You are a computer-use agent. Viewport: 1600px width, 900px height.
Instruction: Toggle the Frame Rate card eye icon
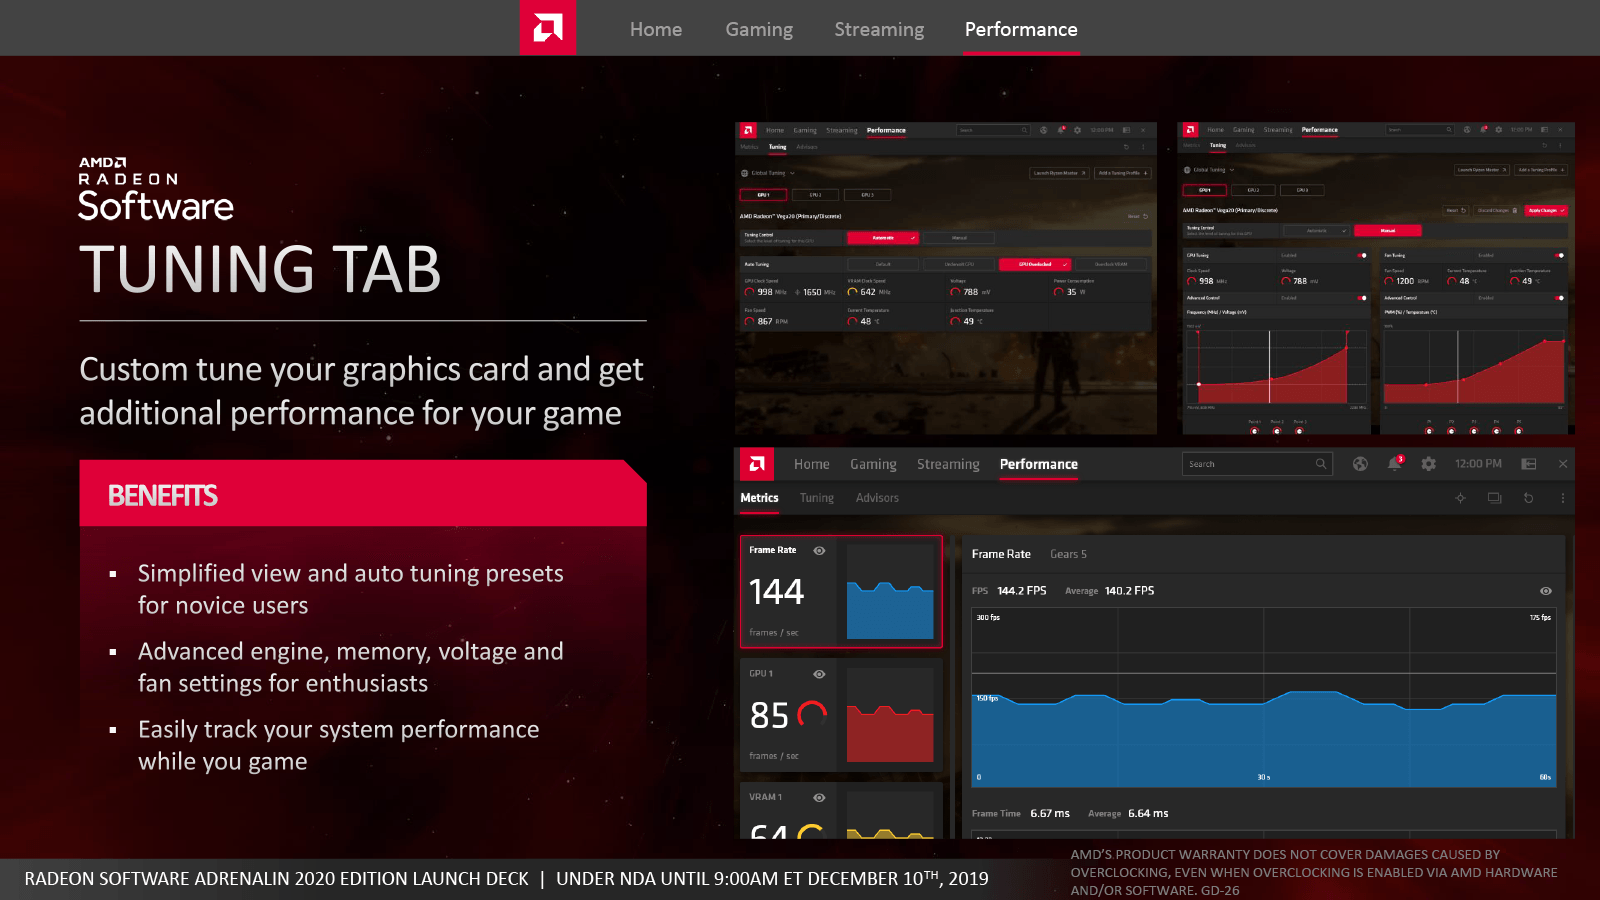tap(819, 551)
